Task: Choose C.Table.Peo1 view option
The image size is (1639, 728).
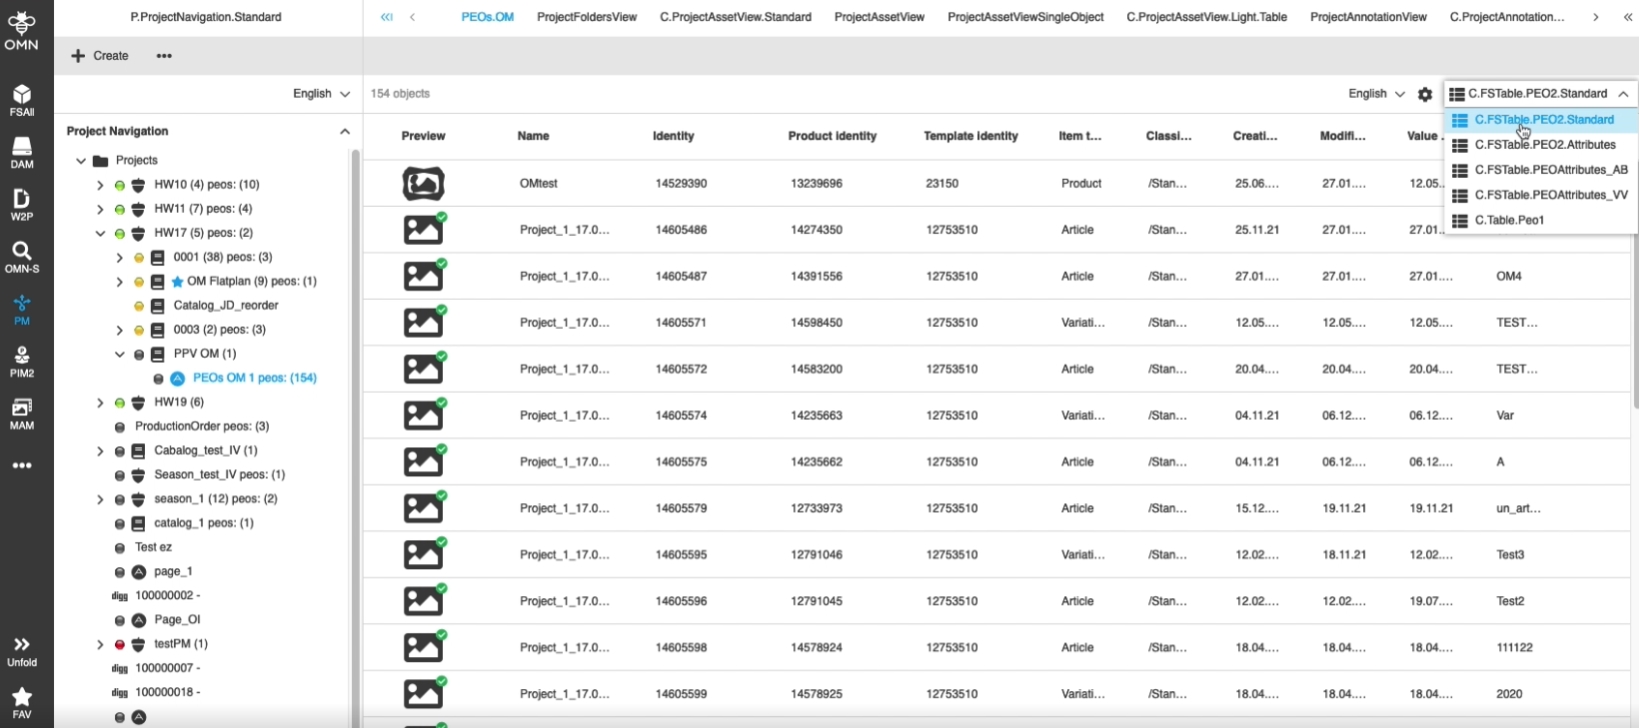Action: (x=1509, y=220)
